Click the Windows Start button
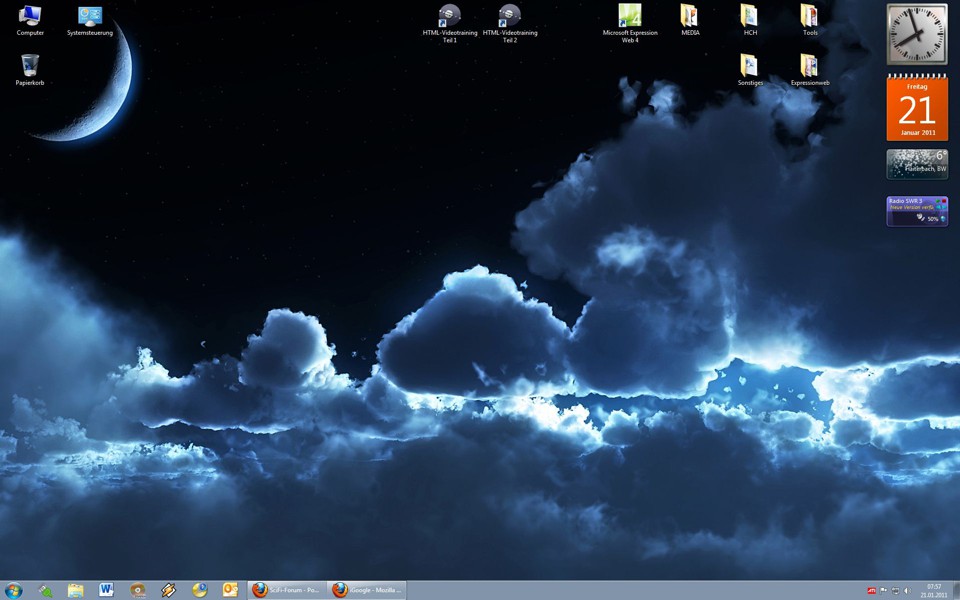Image resolution: width=960 pixels, height=600 pixels. pyautogui.click(x=14, y=590)
